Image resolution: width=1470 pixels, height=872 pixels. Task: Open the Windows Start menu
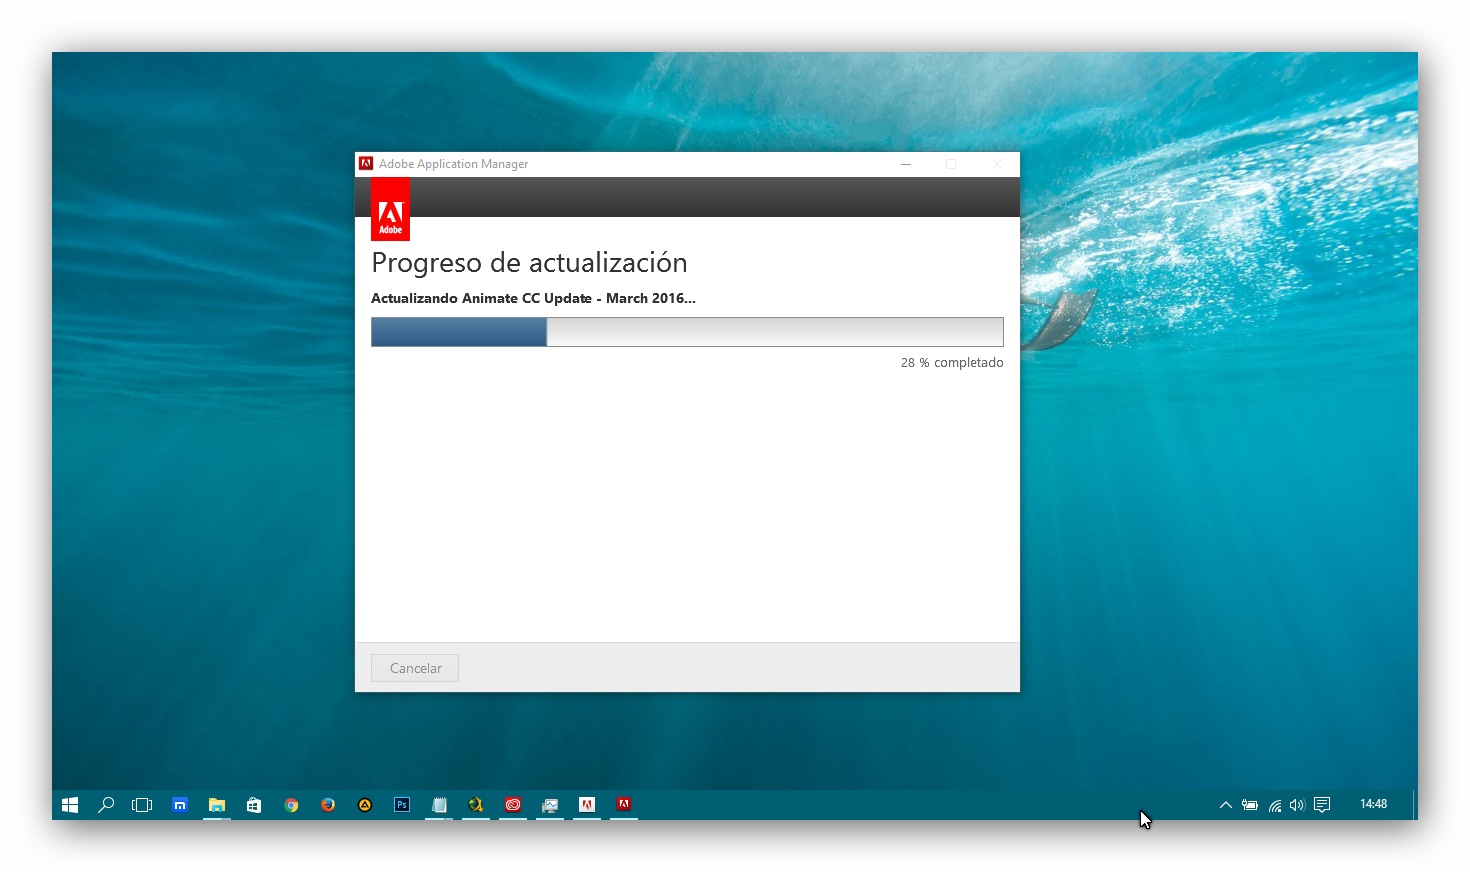70,805
